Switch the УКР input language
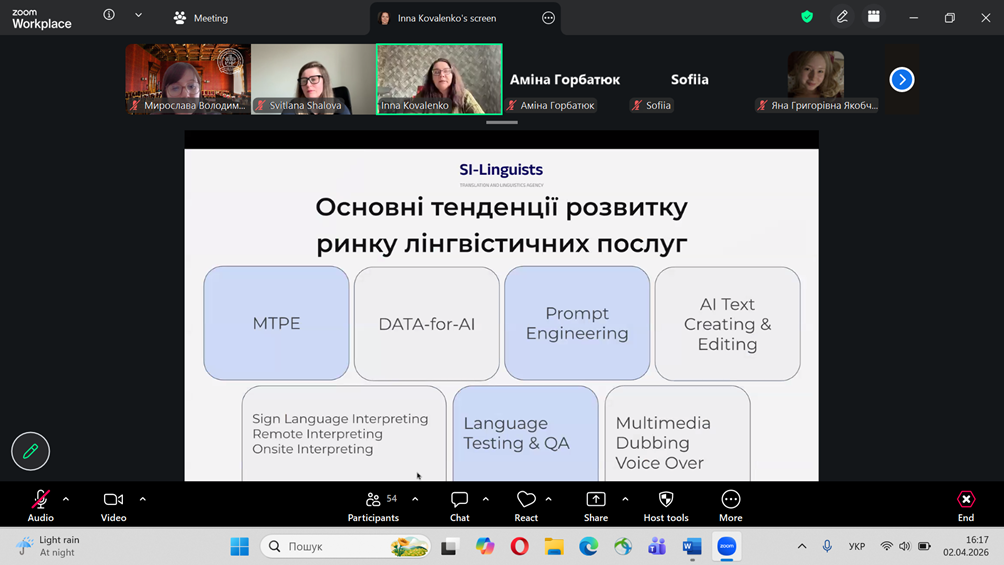The image size is (1004, 565). 857,546
